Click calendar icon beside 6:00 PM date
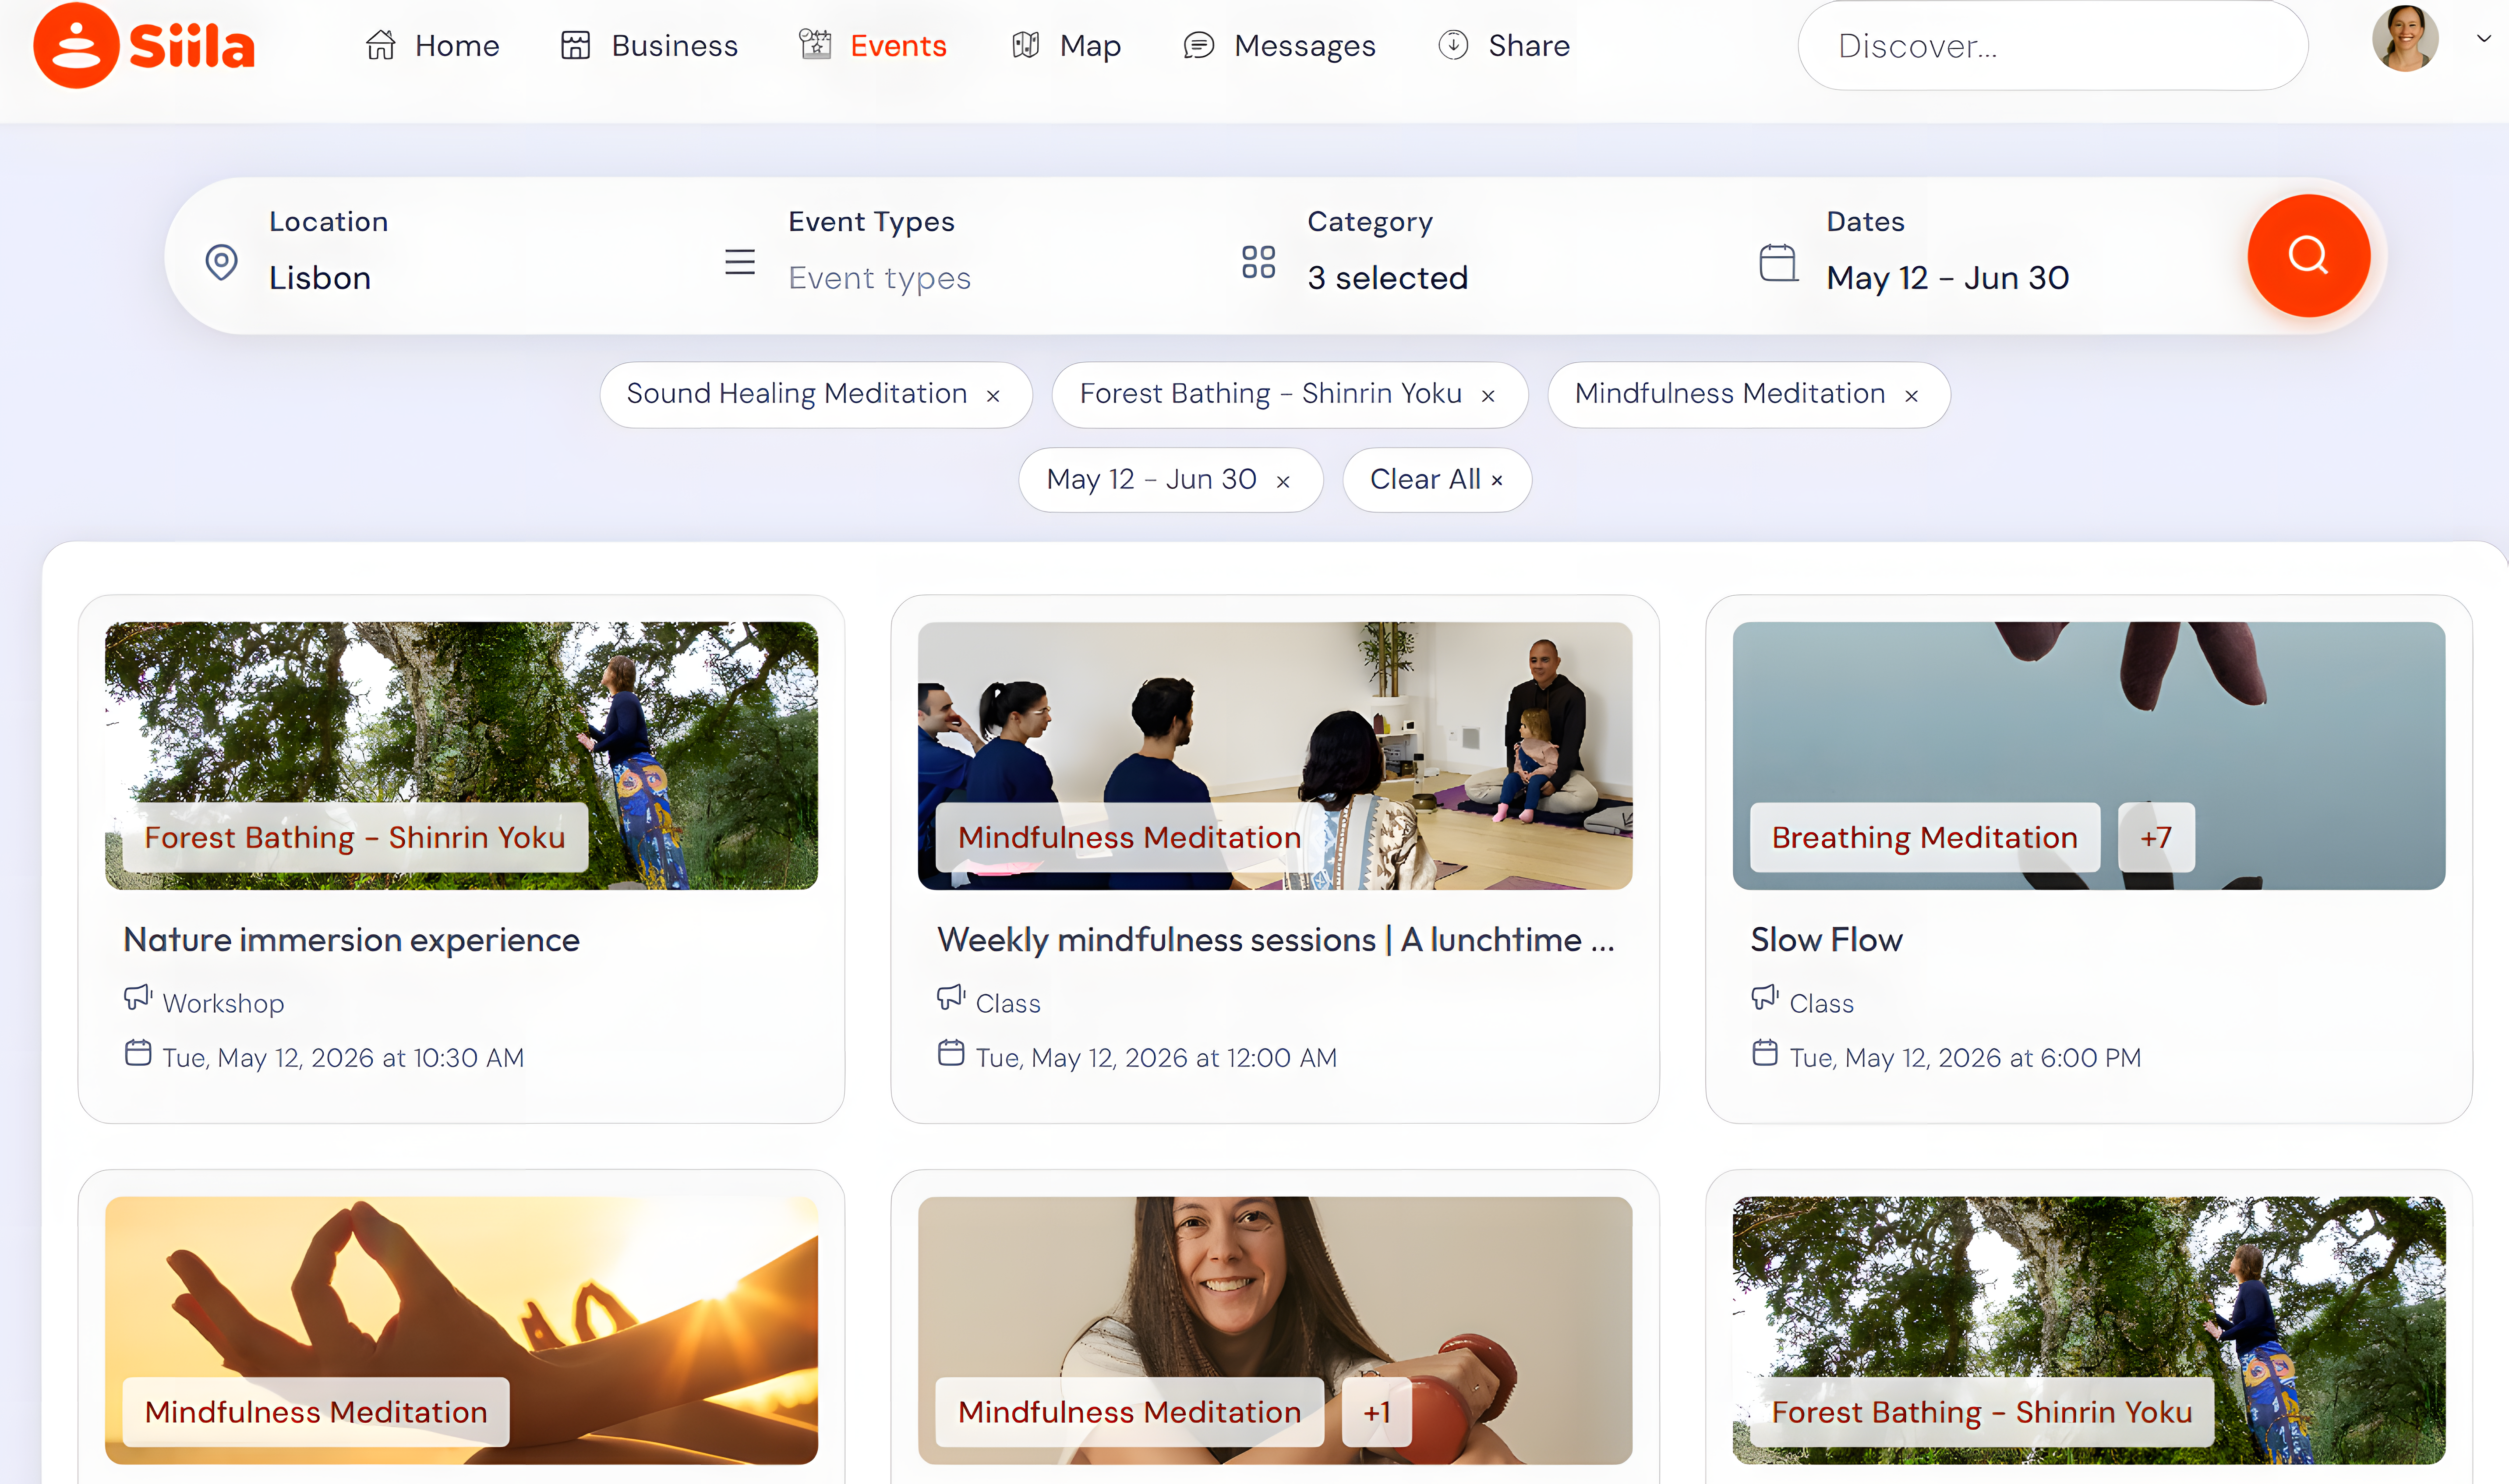The image size is (2509, 1484). [x=1765, y=1053]
